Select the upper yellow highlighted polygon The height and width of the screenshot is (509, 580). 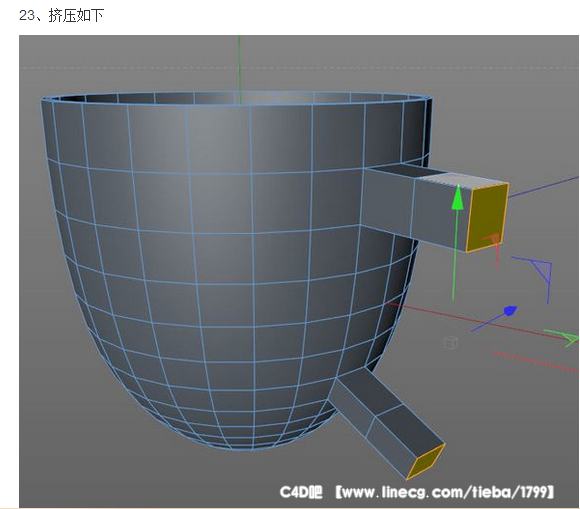[487, 218]
